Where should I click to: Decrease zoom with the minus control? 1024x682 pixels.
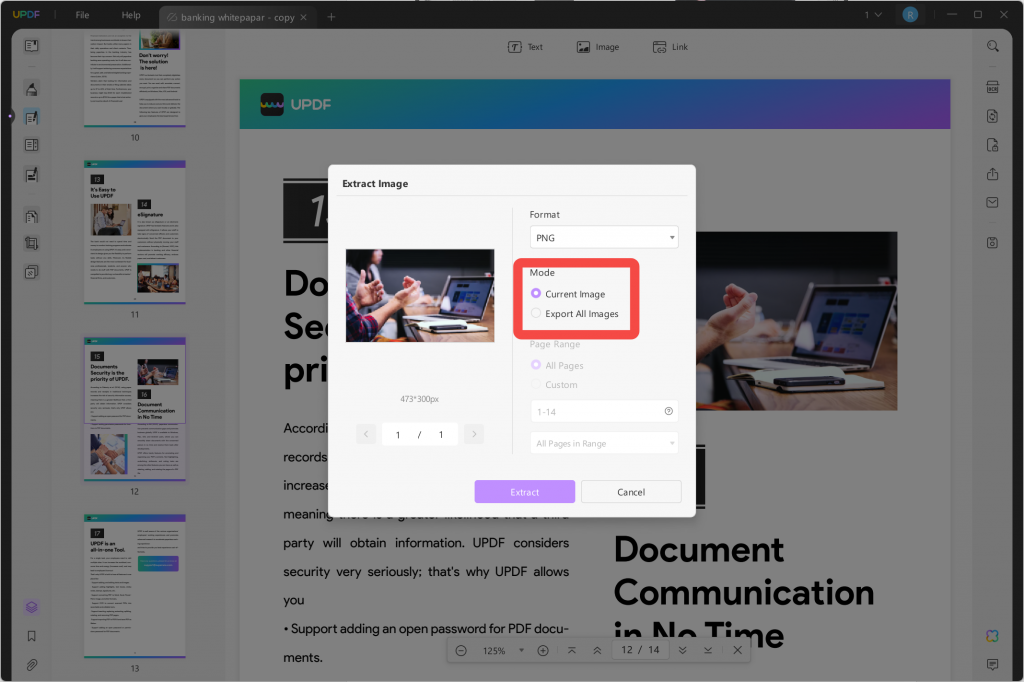coord(461,650)
